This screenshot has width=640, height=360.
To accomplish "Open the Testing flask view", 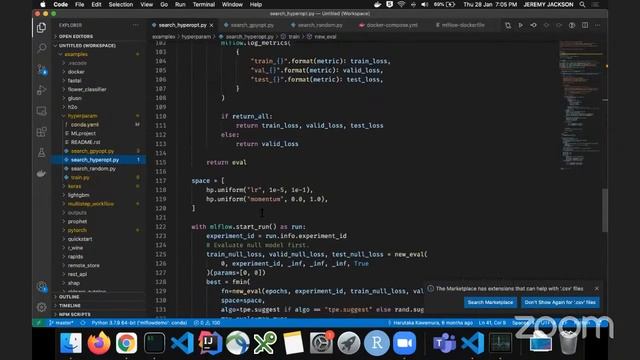I will point(41,153).
